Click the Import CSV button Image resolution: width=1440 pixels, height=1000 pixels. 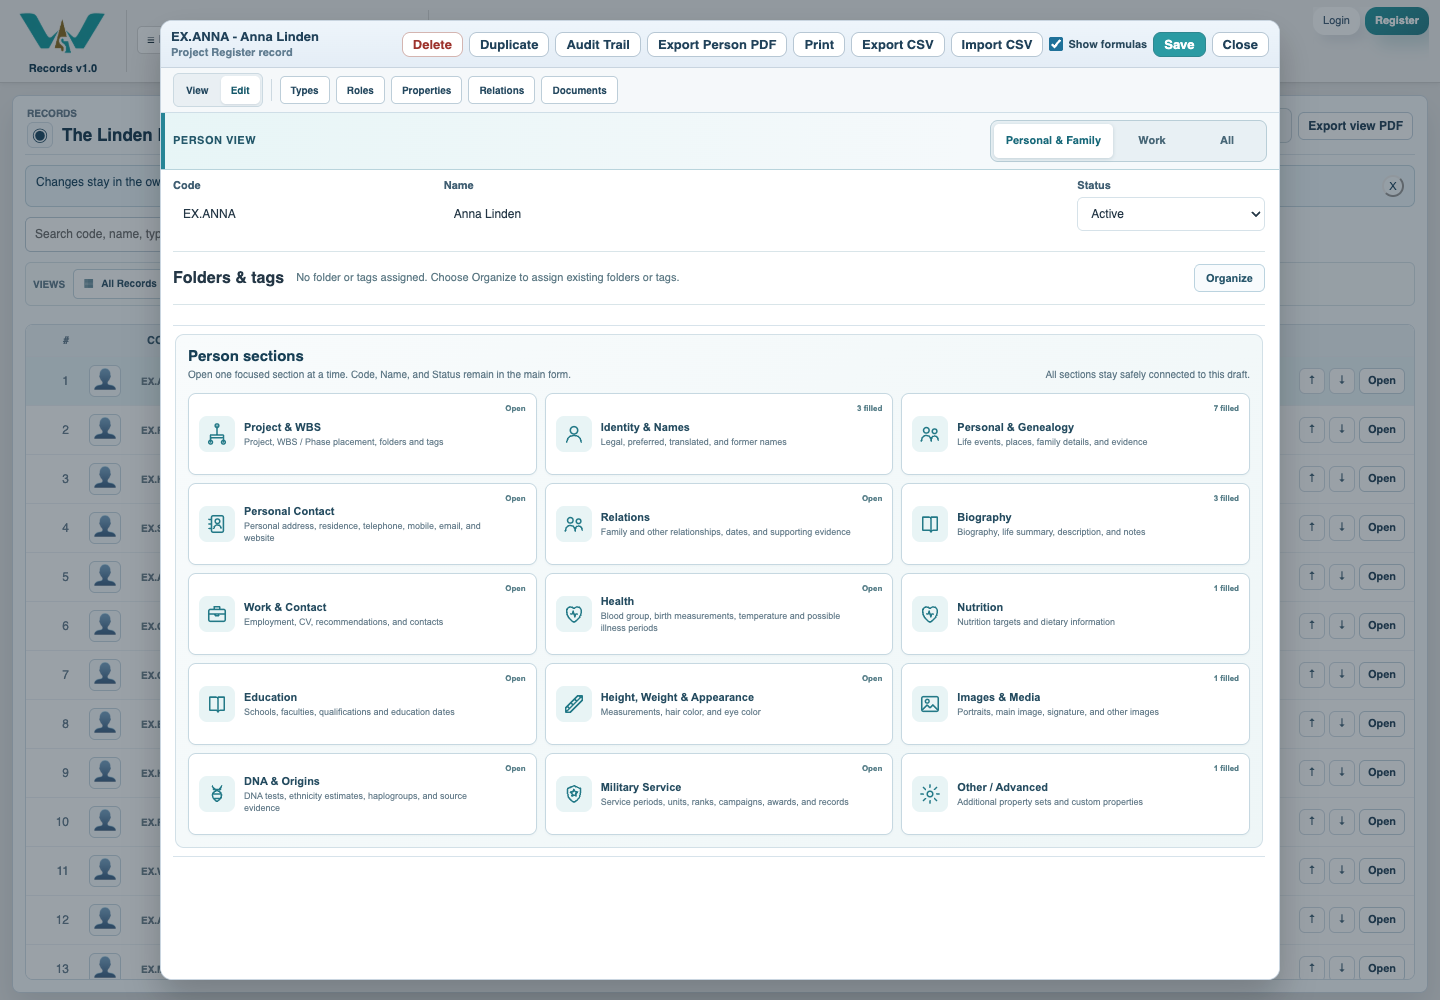997,44
